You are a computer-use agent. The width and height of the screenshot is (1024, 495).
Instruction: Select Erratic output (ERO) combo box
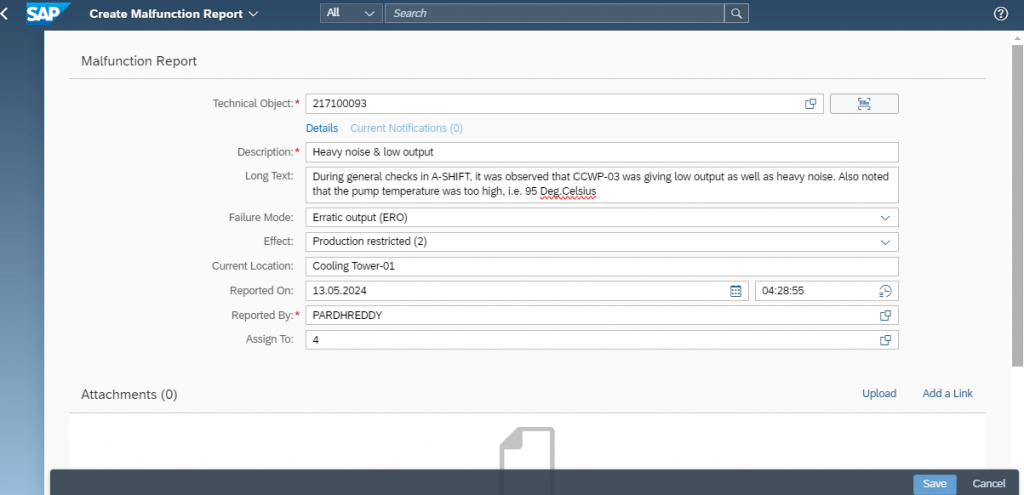tap(601, 217)
